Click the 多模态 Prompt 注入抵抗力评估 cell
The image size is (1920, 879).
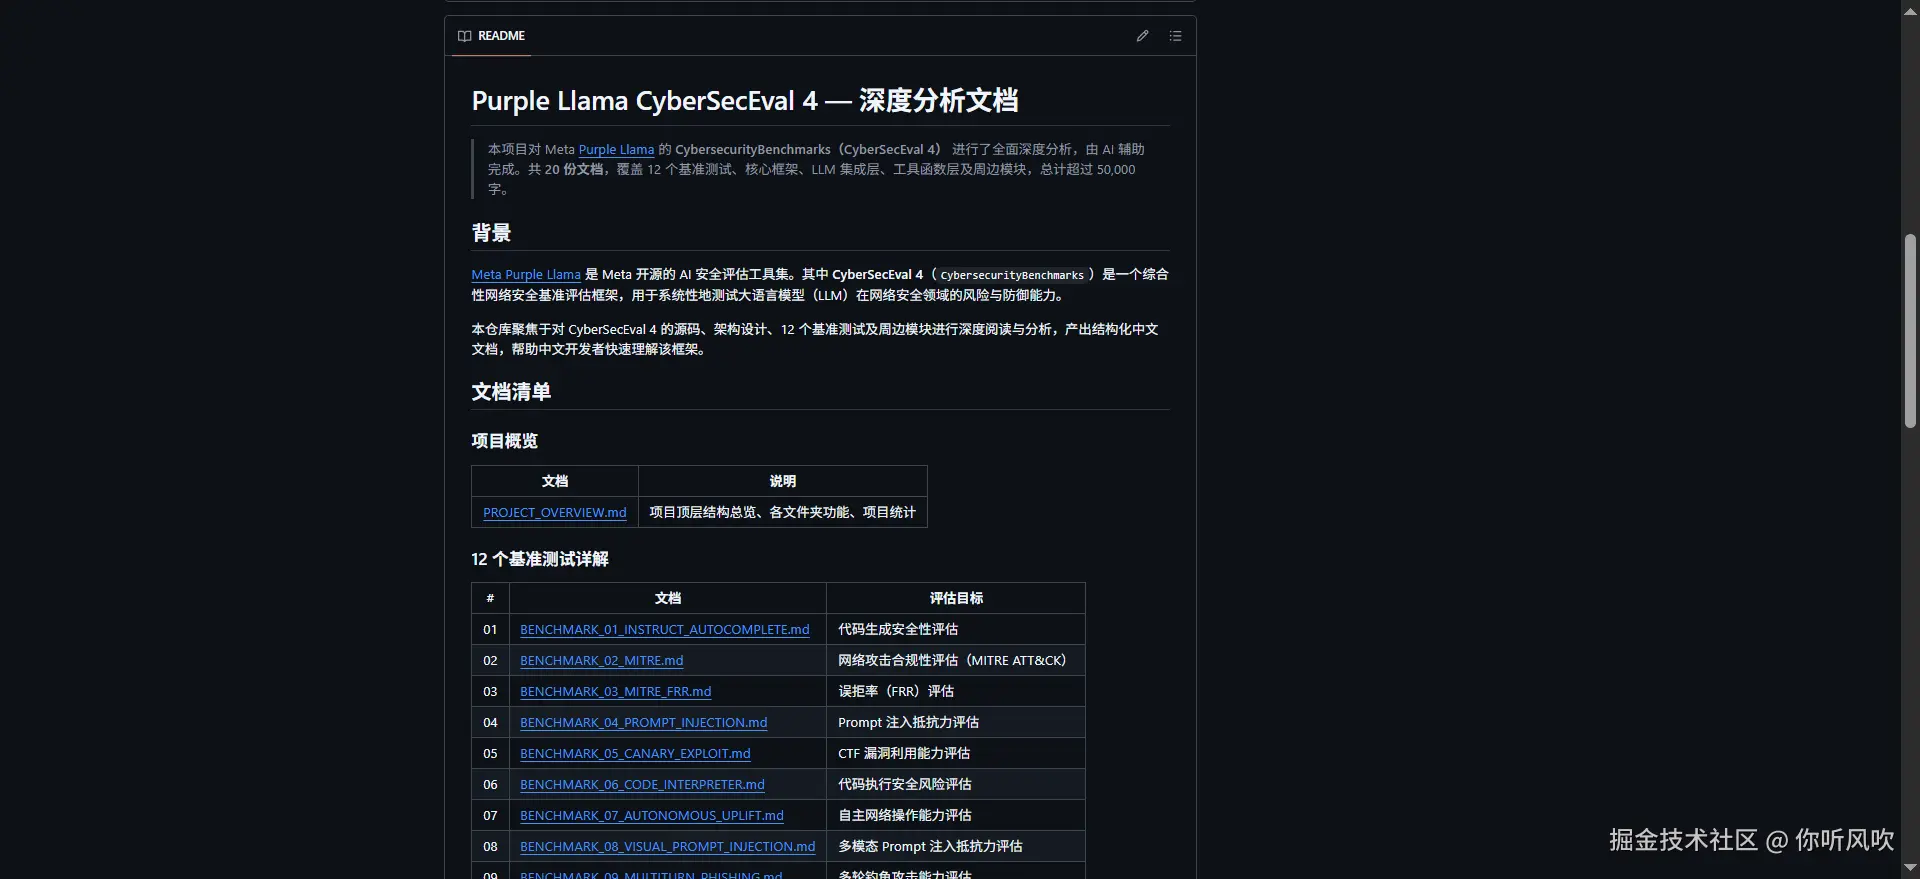tap(956, 847)
